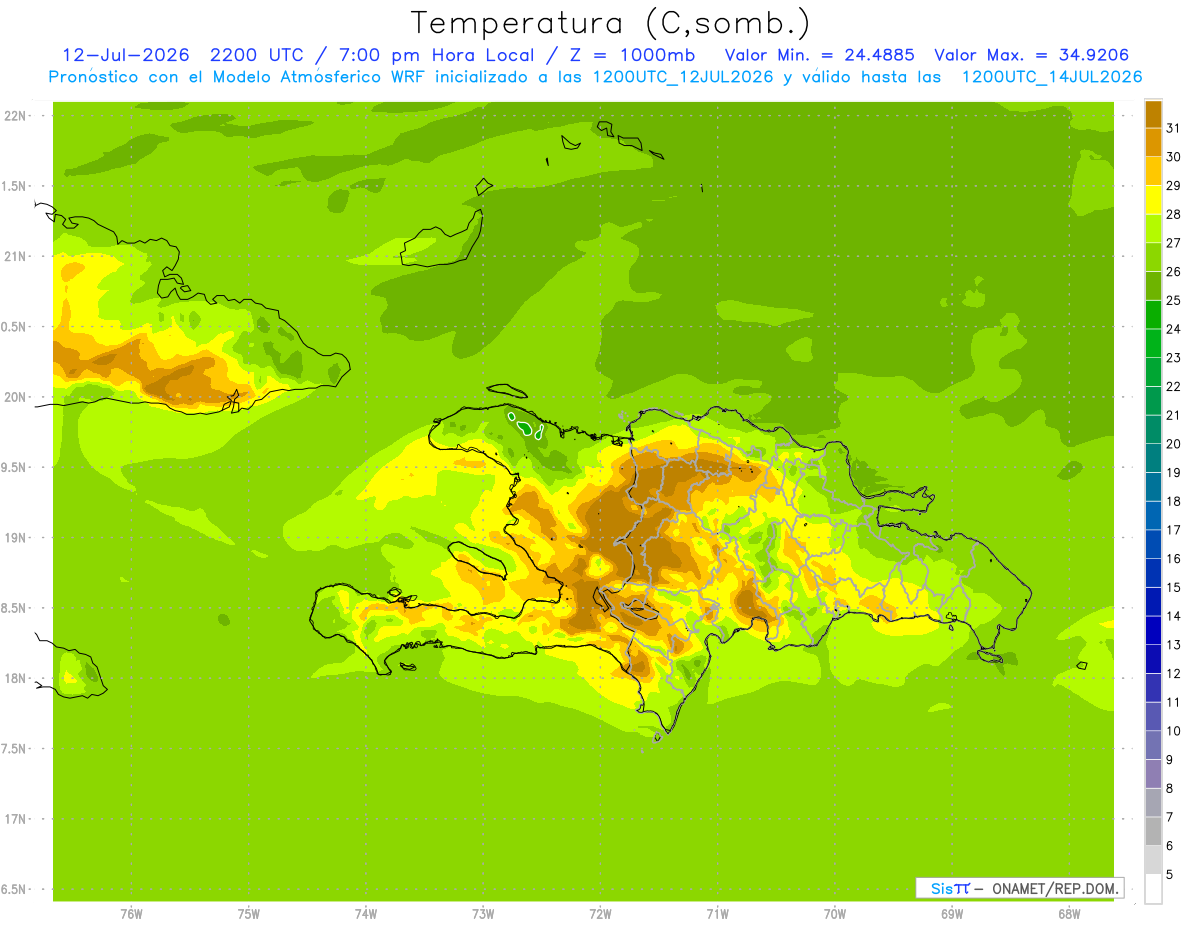Click the yellow swatch between 28 and 29

pyautogui.click(x=1153, y=200)
